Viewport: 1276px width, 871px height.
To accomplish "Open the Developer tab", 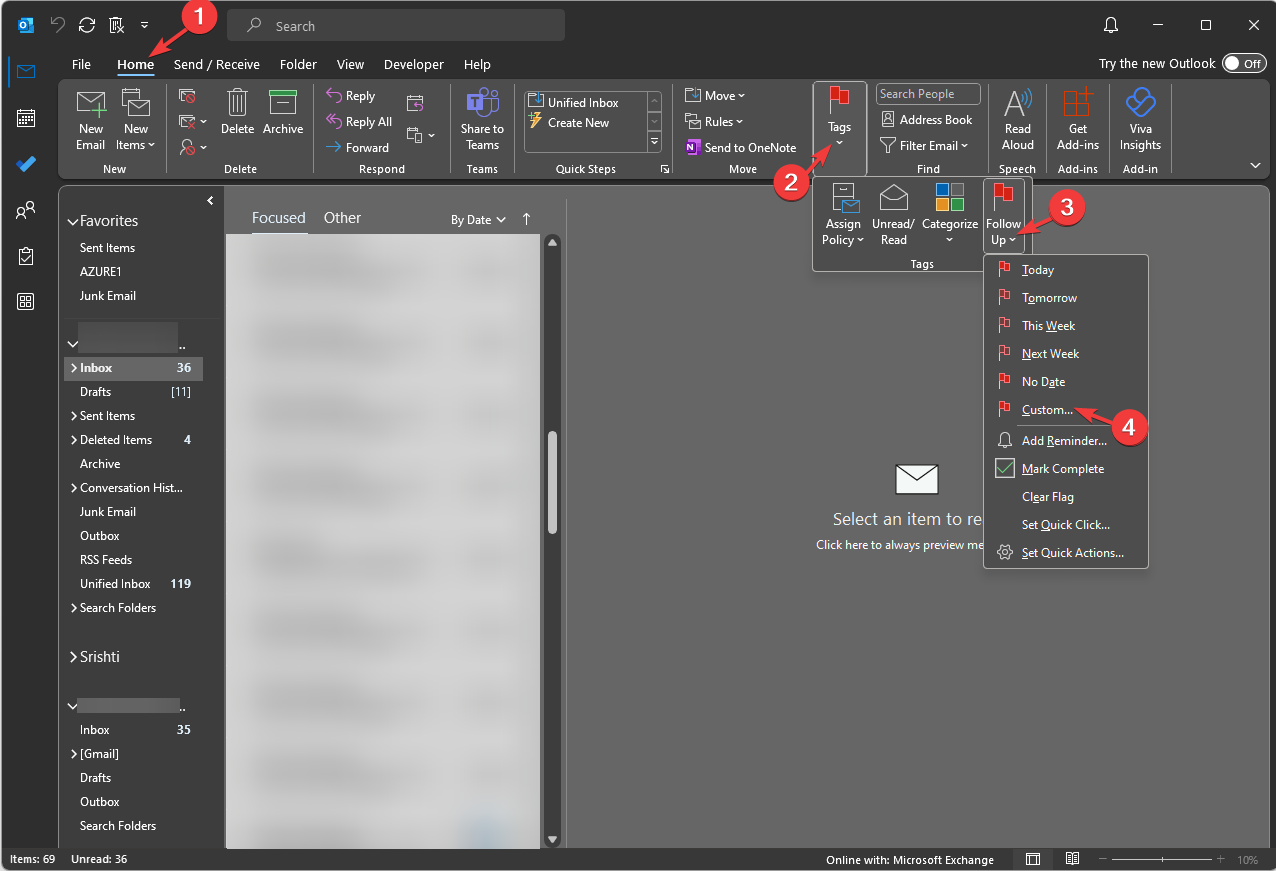I will tap(414, 64).
